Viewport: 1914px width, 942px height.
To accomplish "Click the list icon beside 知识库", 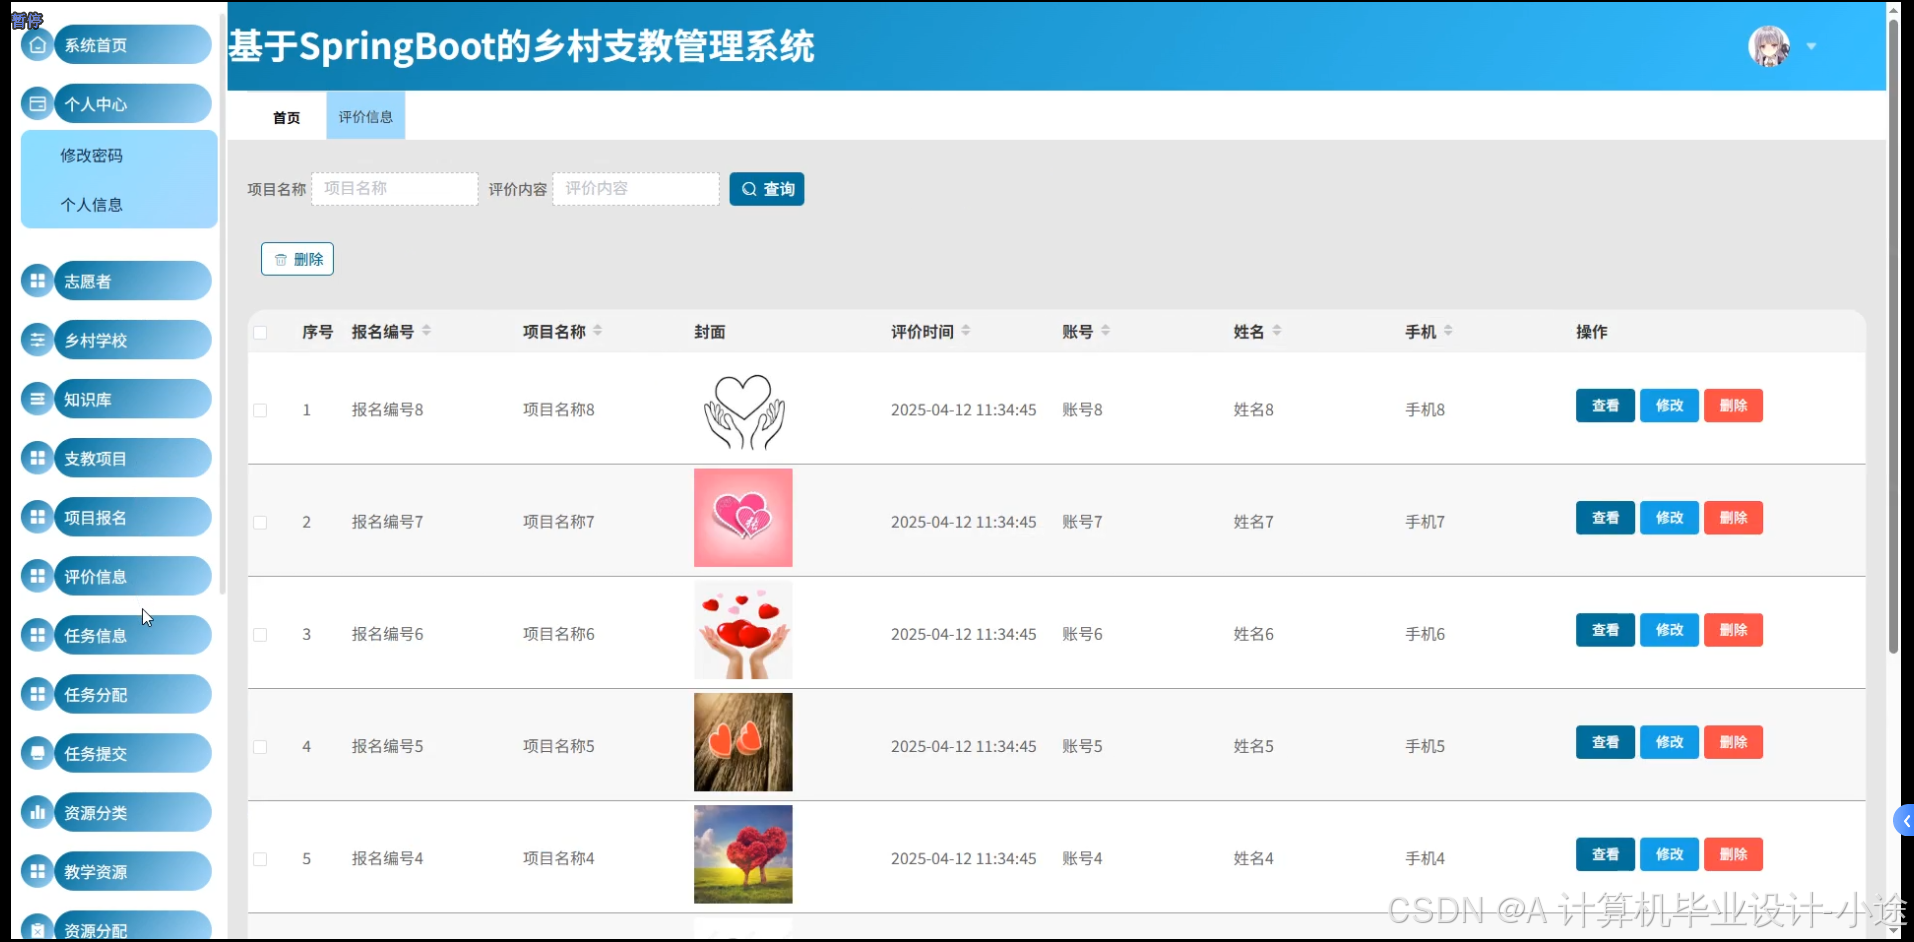I will click(x=37, y=399).
